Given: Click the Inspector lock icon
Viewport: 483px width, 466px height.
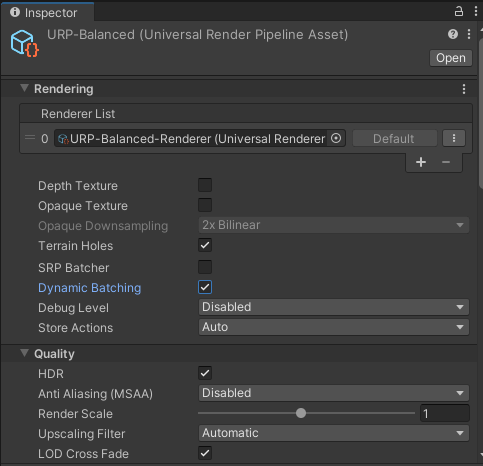Looking at the screenshot, I should pos(459,11).
